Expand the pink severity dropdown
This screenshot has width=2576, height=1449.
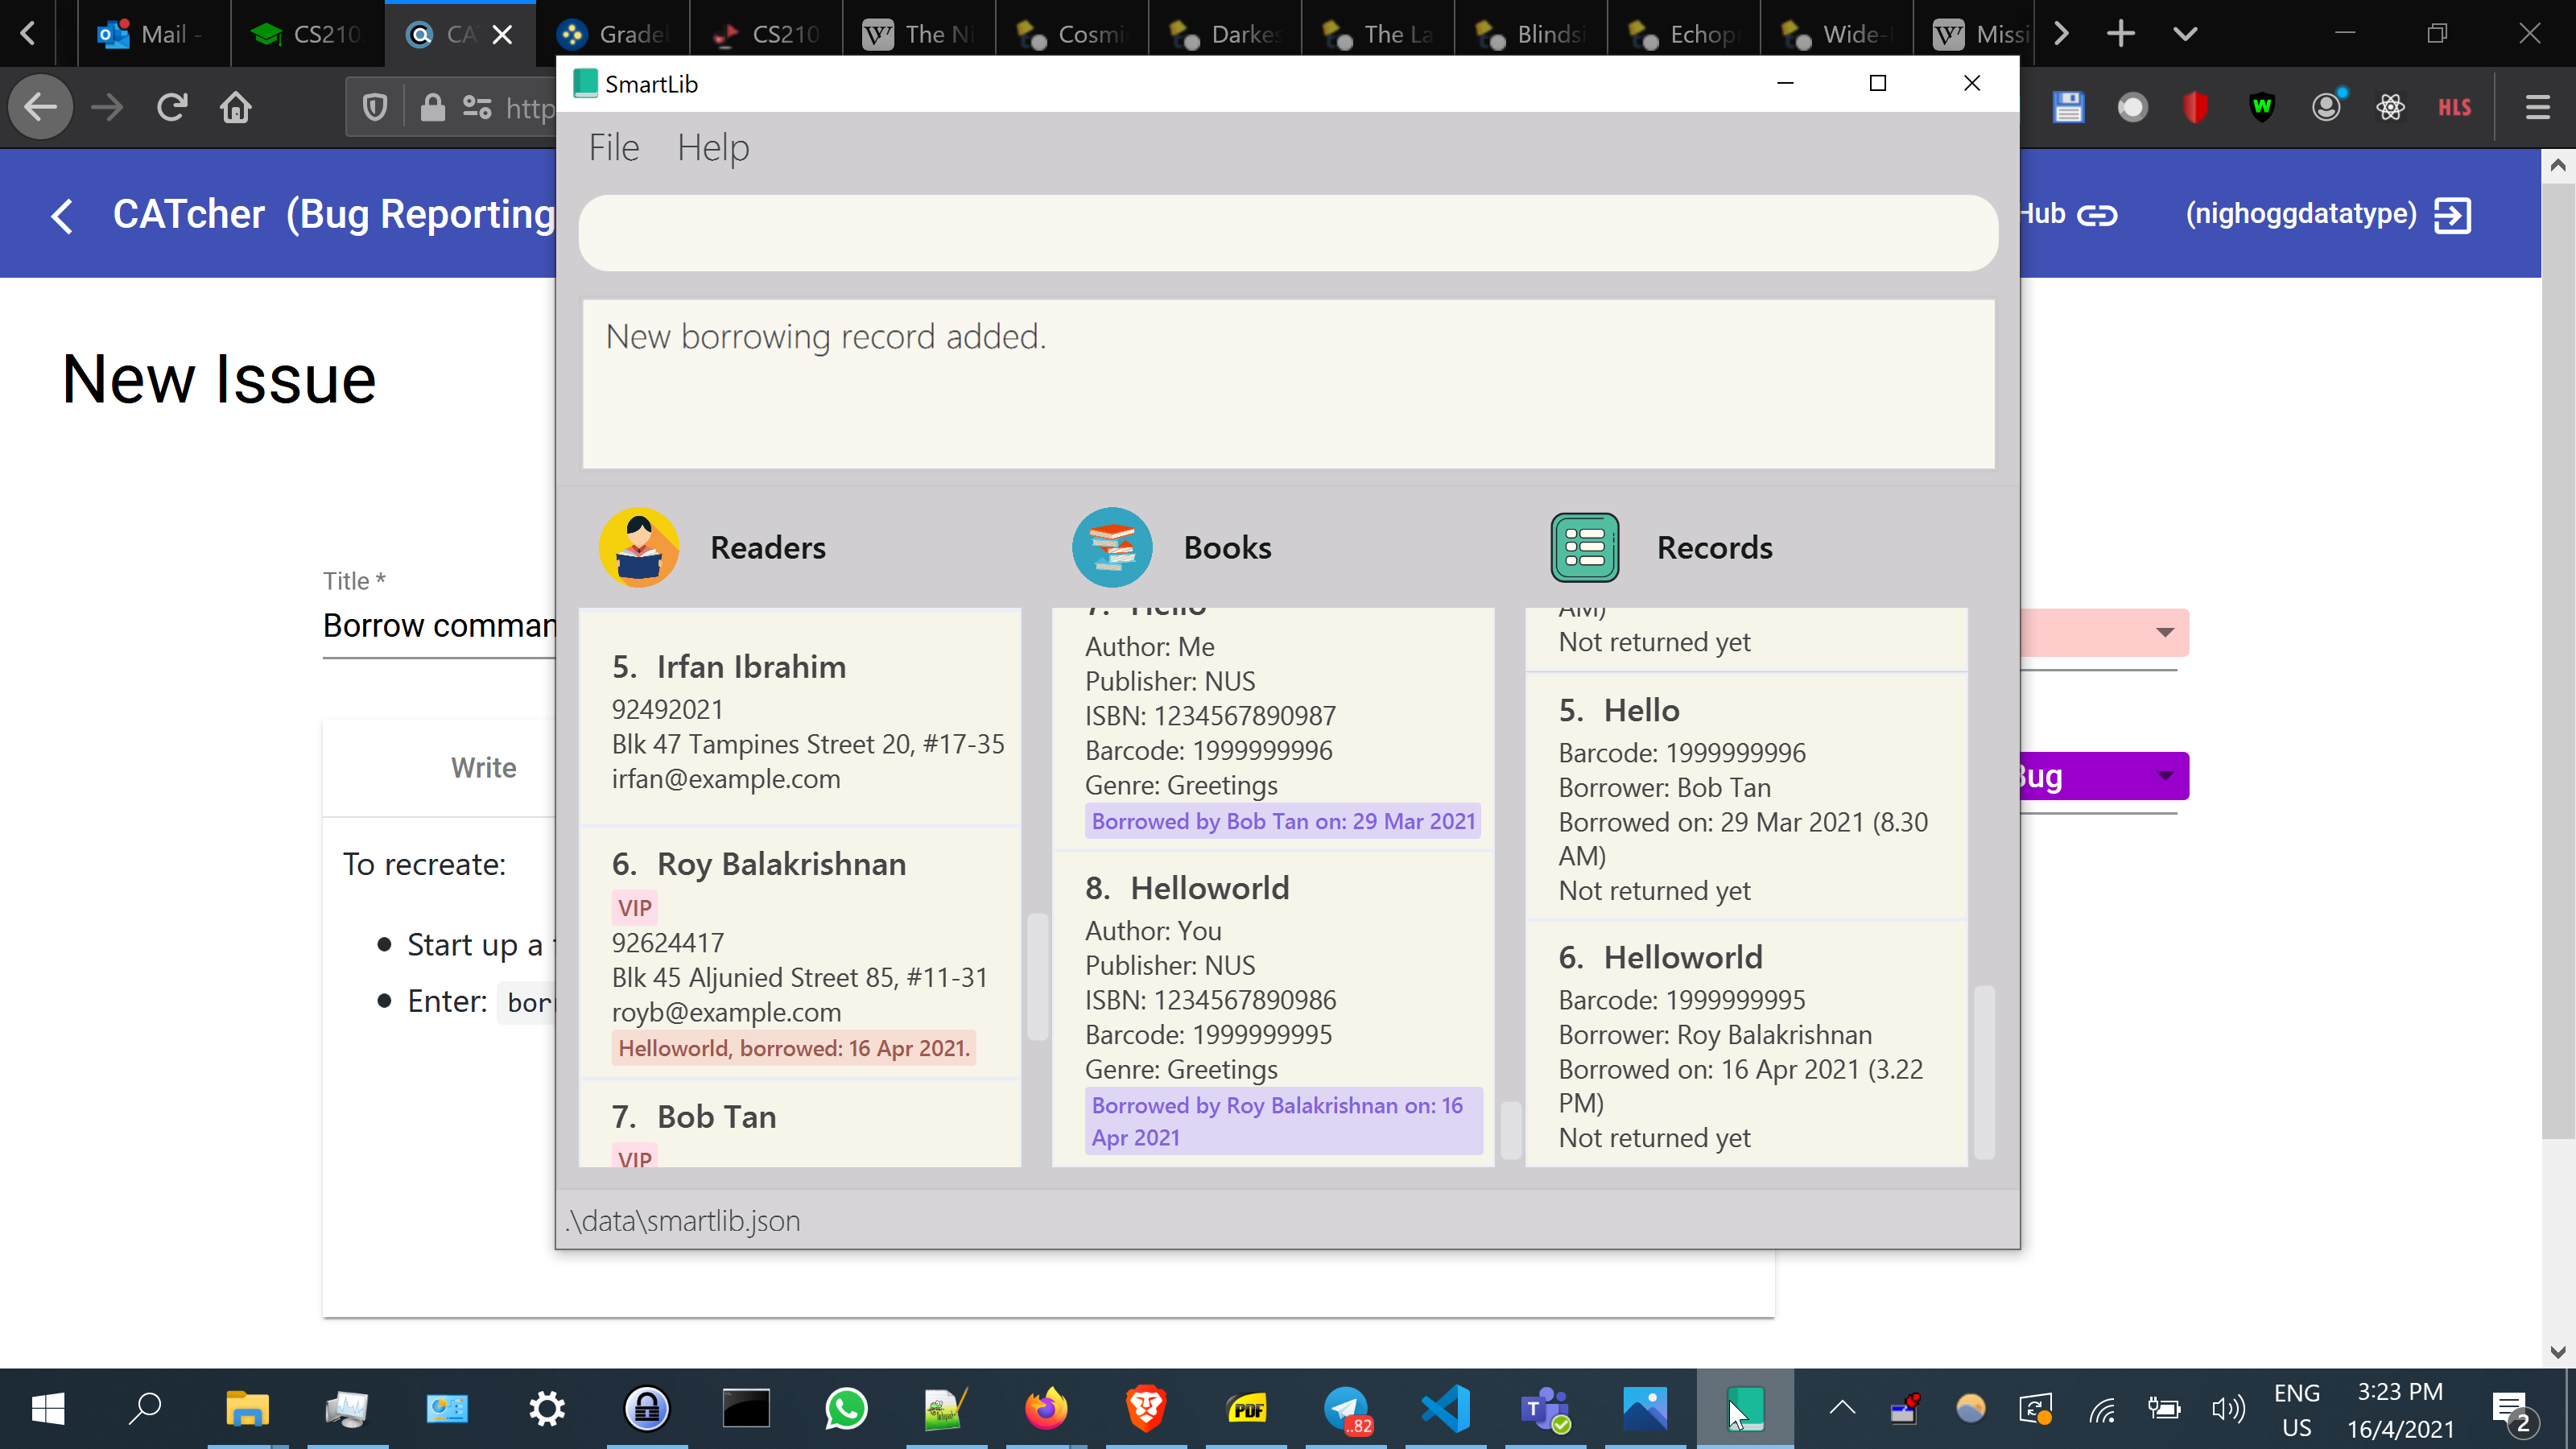point(2164,632)
